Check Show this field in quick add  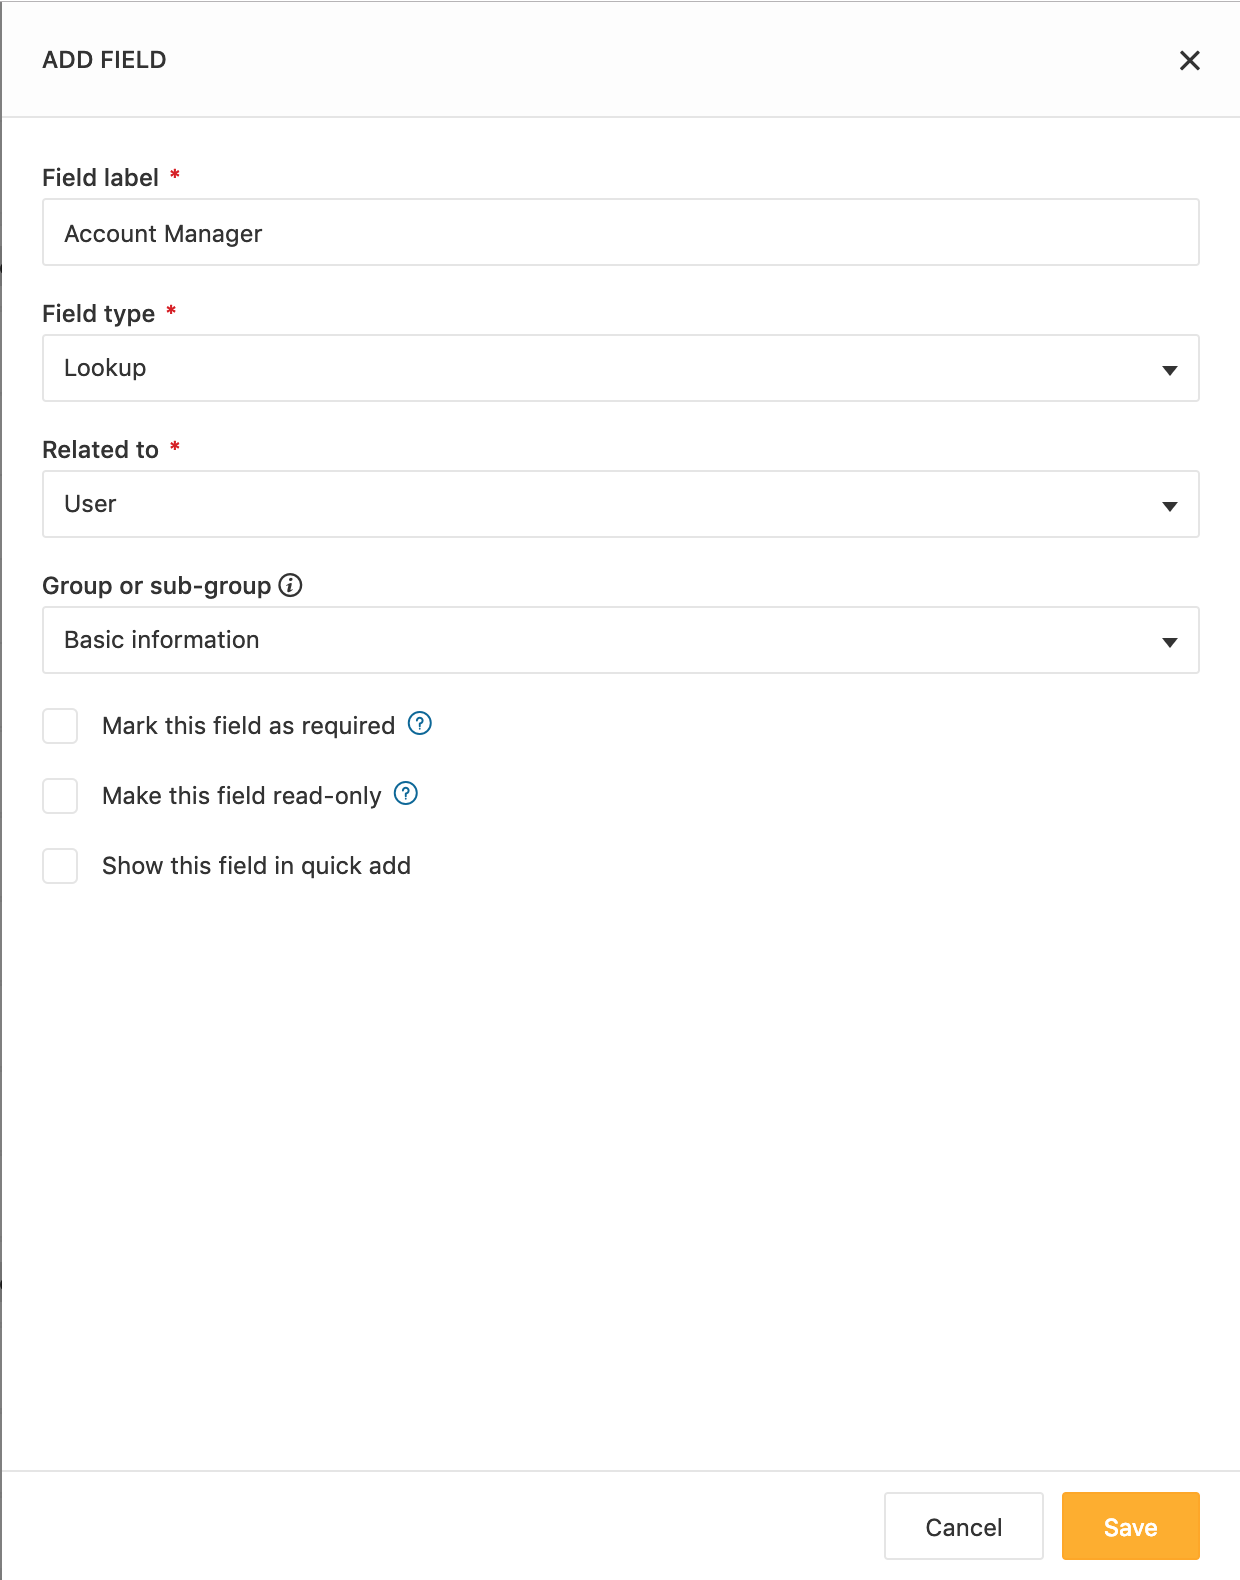click(x=60, y=866)
